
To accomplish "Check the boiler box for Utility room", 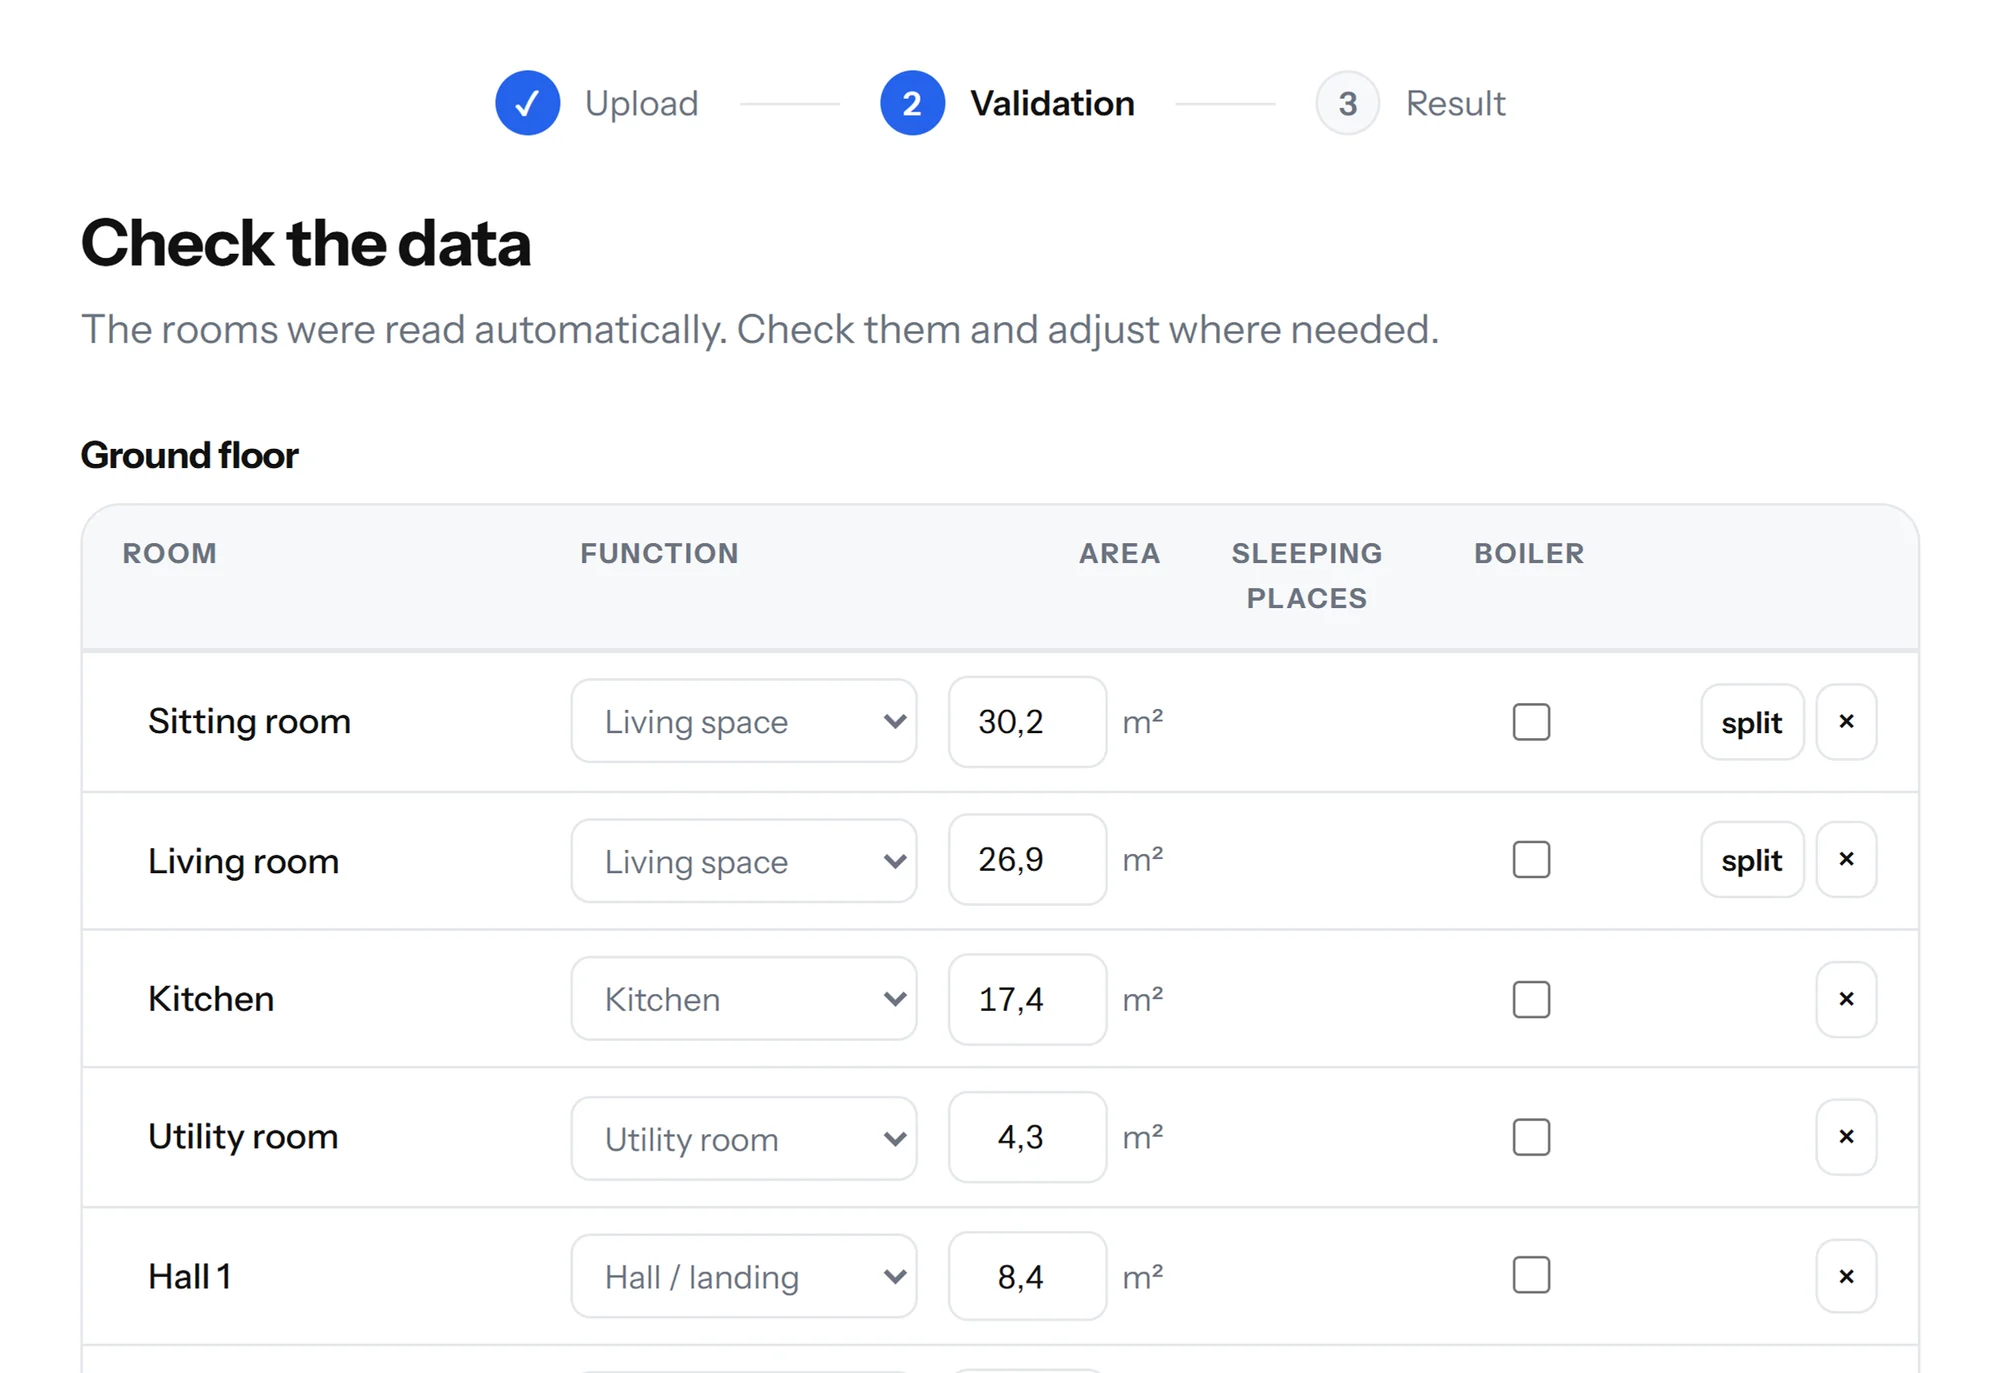I will [1531, 1137].
